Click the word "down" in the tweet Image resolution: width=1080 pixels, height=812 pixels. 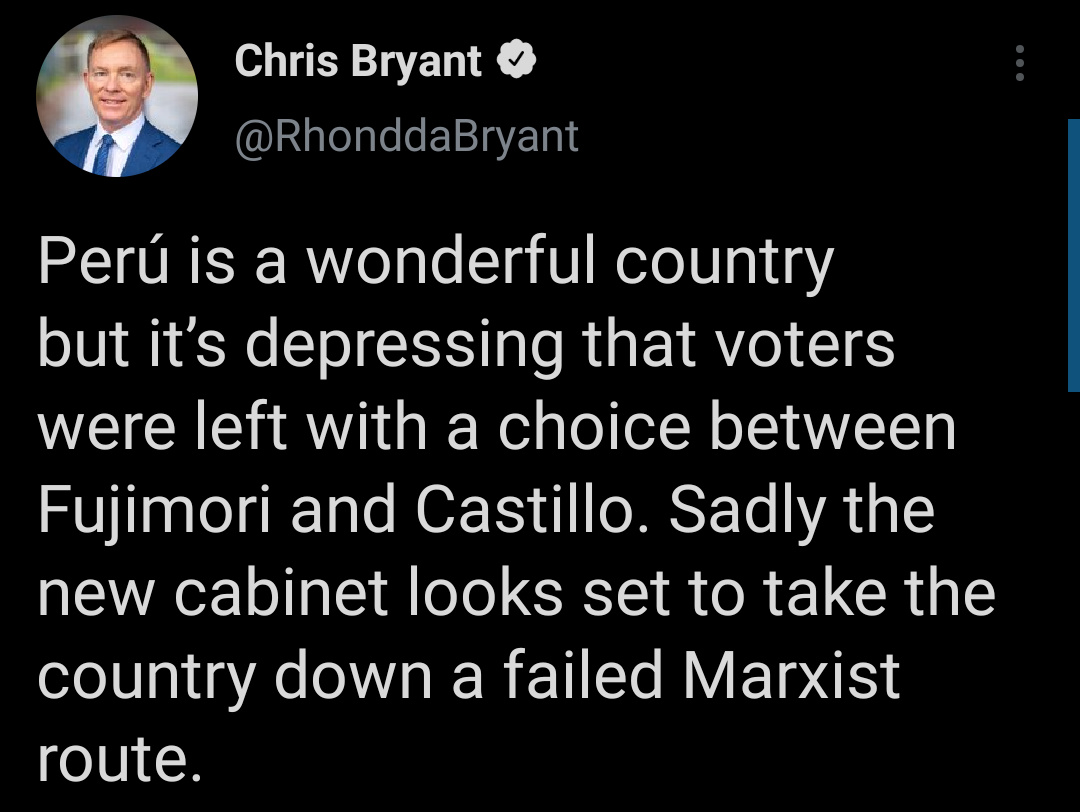(x=349, y=676)
